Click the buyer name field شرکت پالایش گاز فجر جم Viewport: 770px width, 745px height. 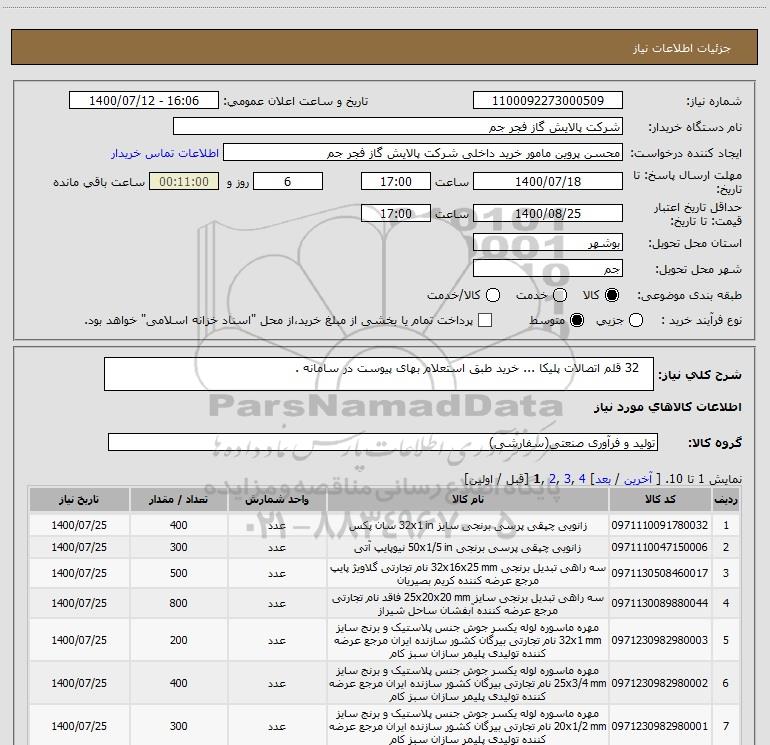tap(398, 126)
